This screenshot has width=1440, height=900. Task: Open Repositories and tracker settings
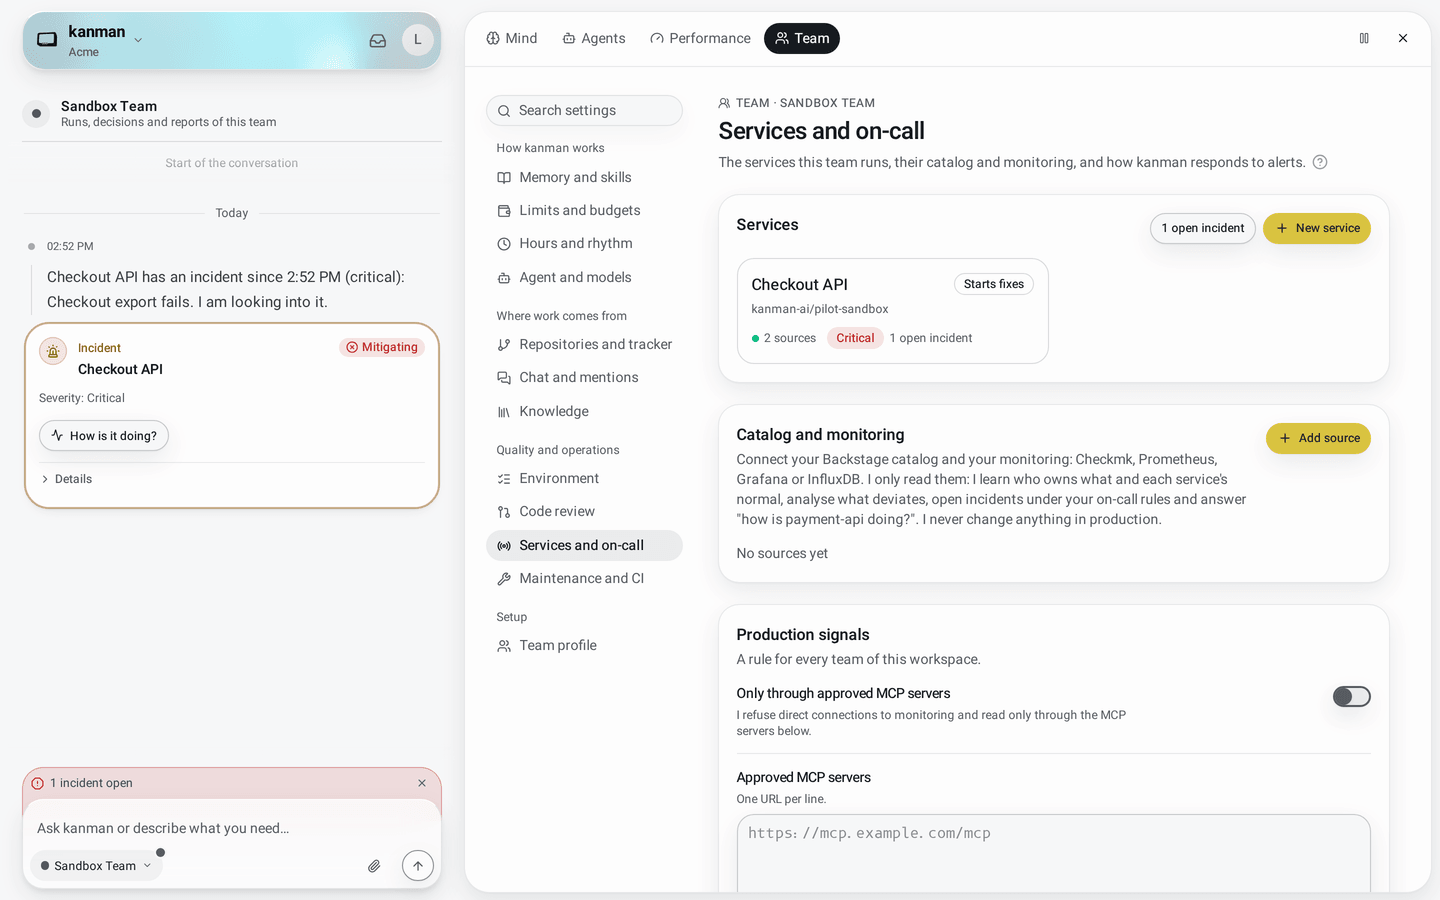(584, 344)
